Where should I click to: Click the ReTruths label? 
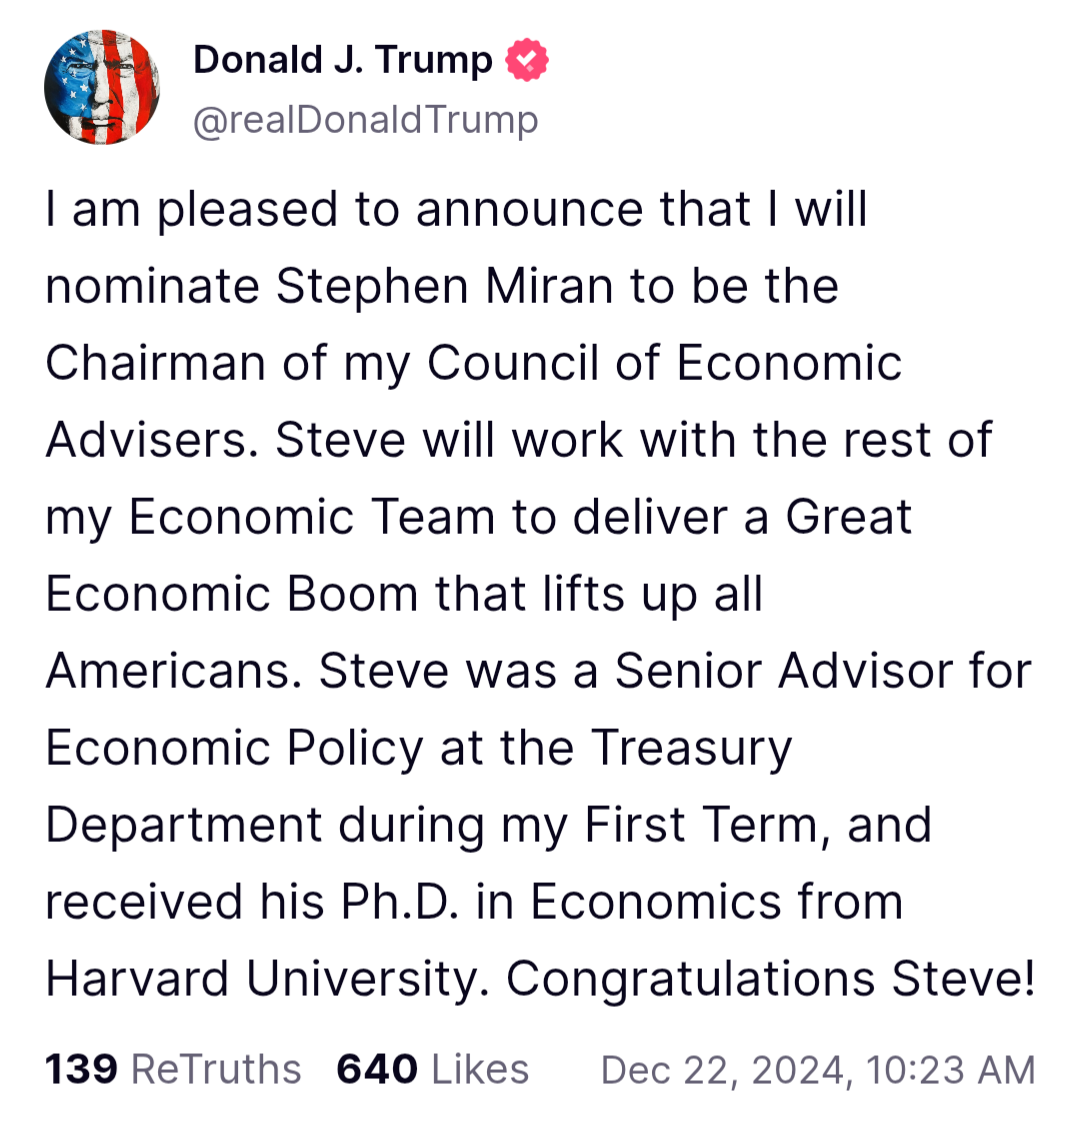[x=216, y=1069]
